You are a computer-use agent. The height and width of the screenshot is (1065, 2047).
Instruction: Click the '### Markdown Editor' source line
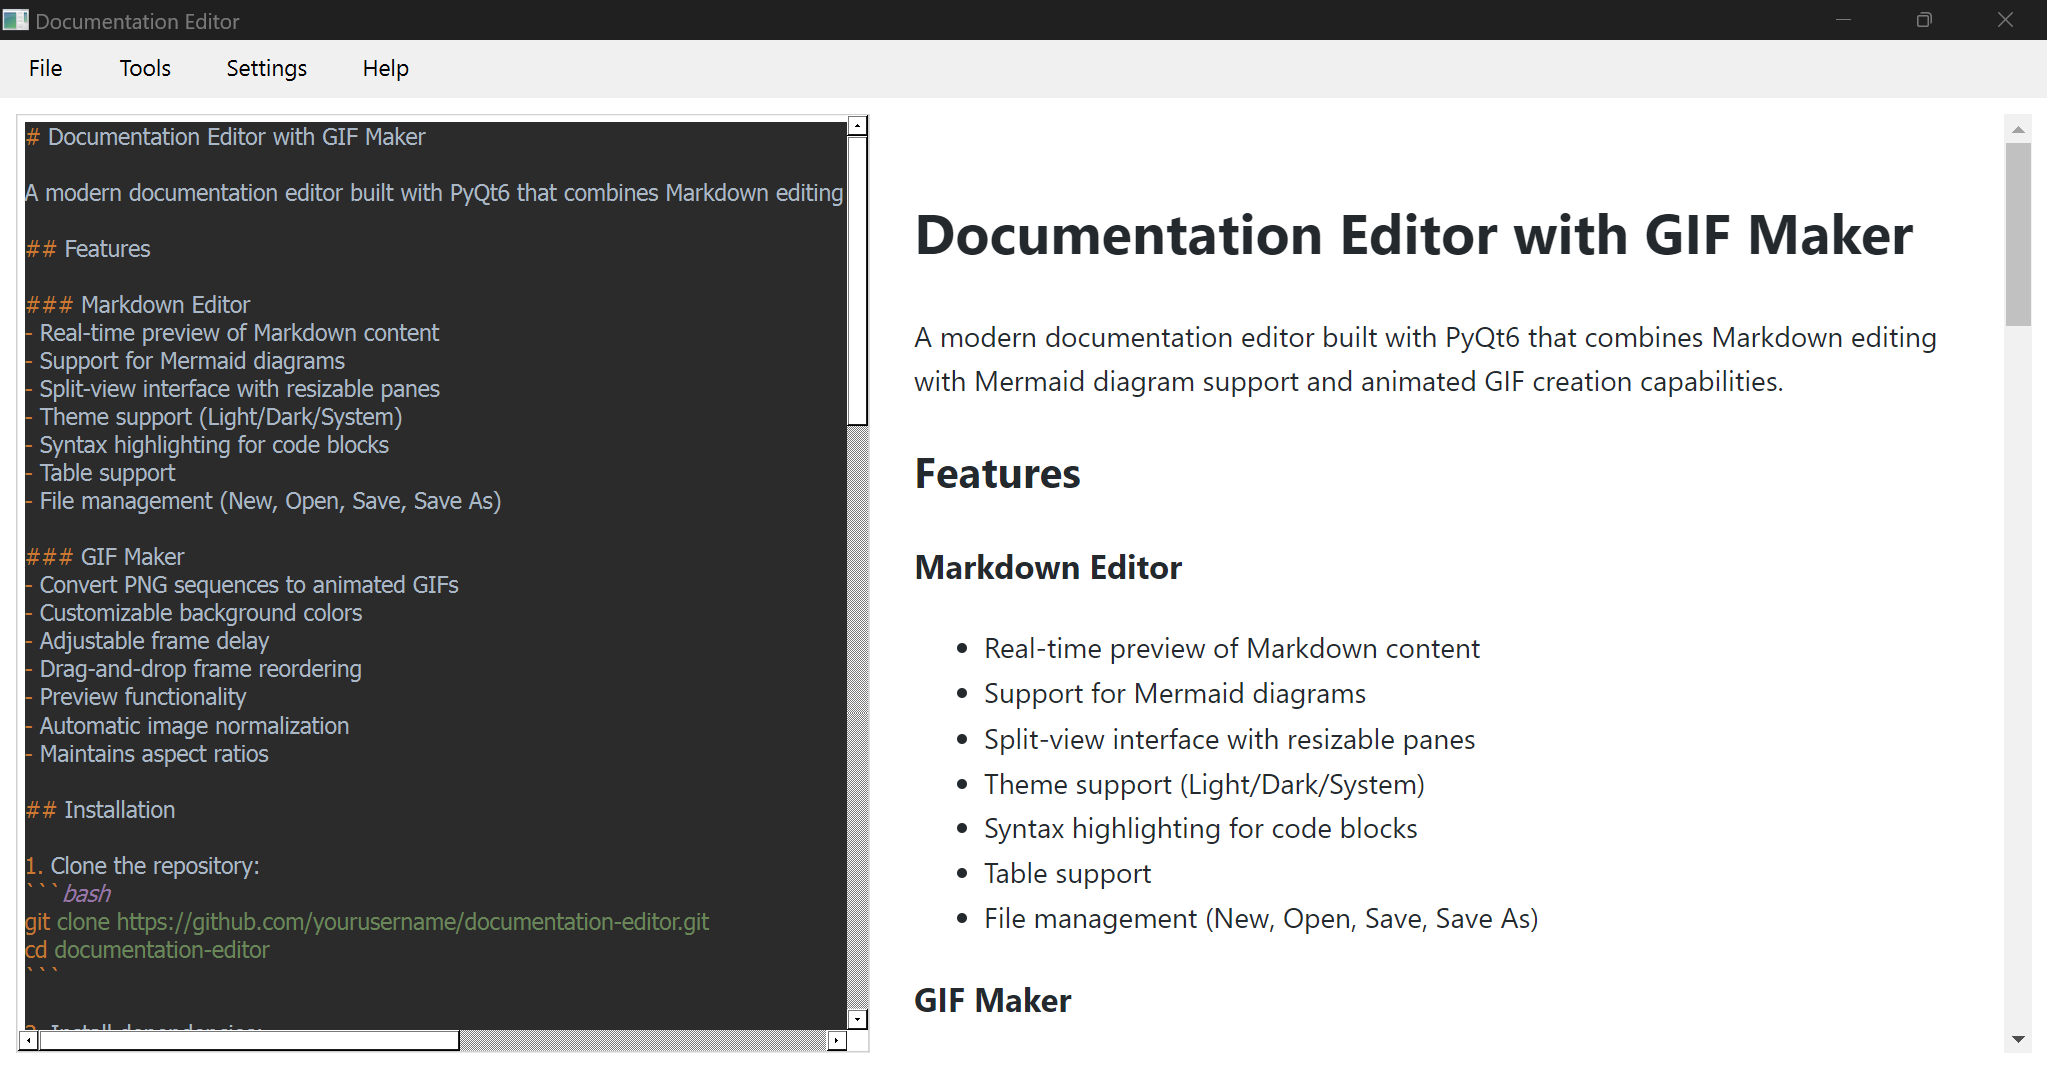pyautogui.click(x=138, y=305)
